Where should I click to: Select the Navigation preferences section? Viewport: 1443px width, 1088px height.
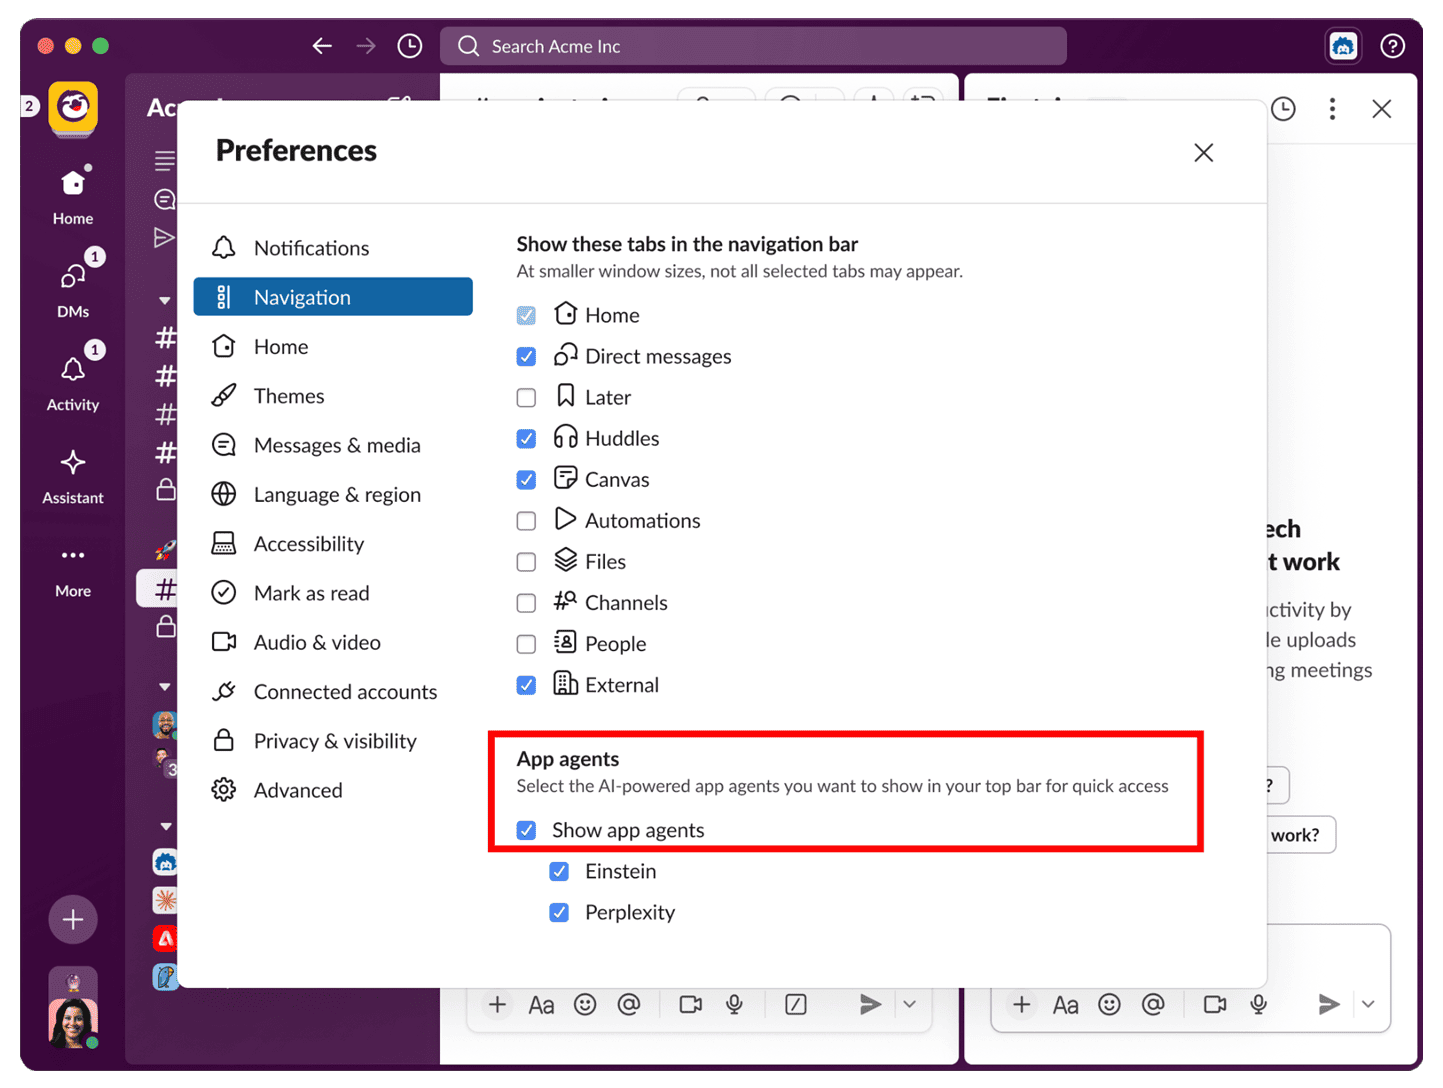pos(333,297)
